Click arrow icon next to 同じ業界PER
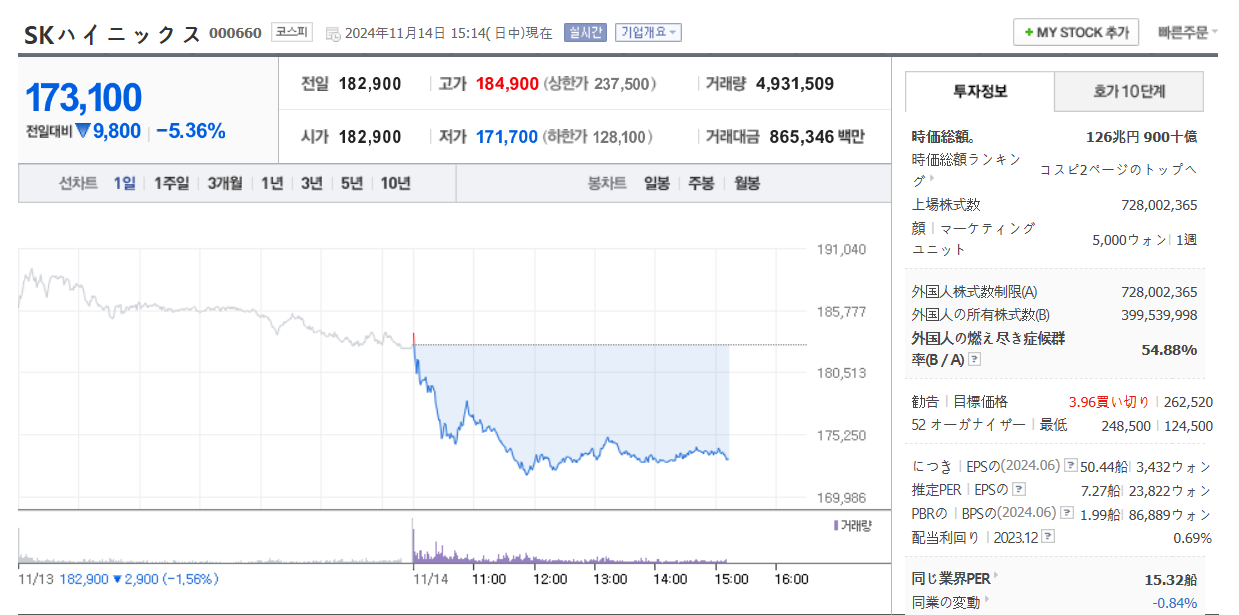The height and width of the screenshot is (615, 1239). coord(996,576)
